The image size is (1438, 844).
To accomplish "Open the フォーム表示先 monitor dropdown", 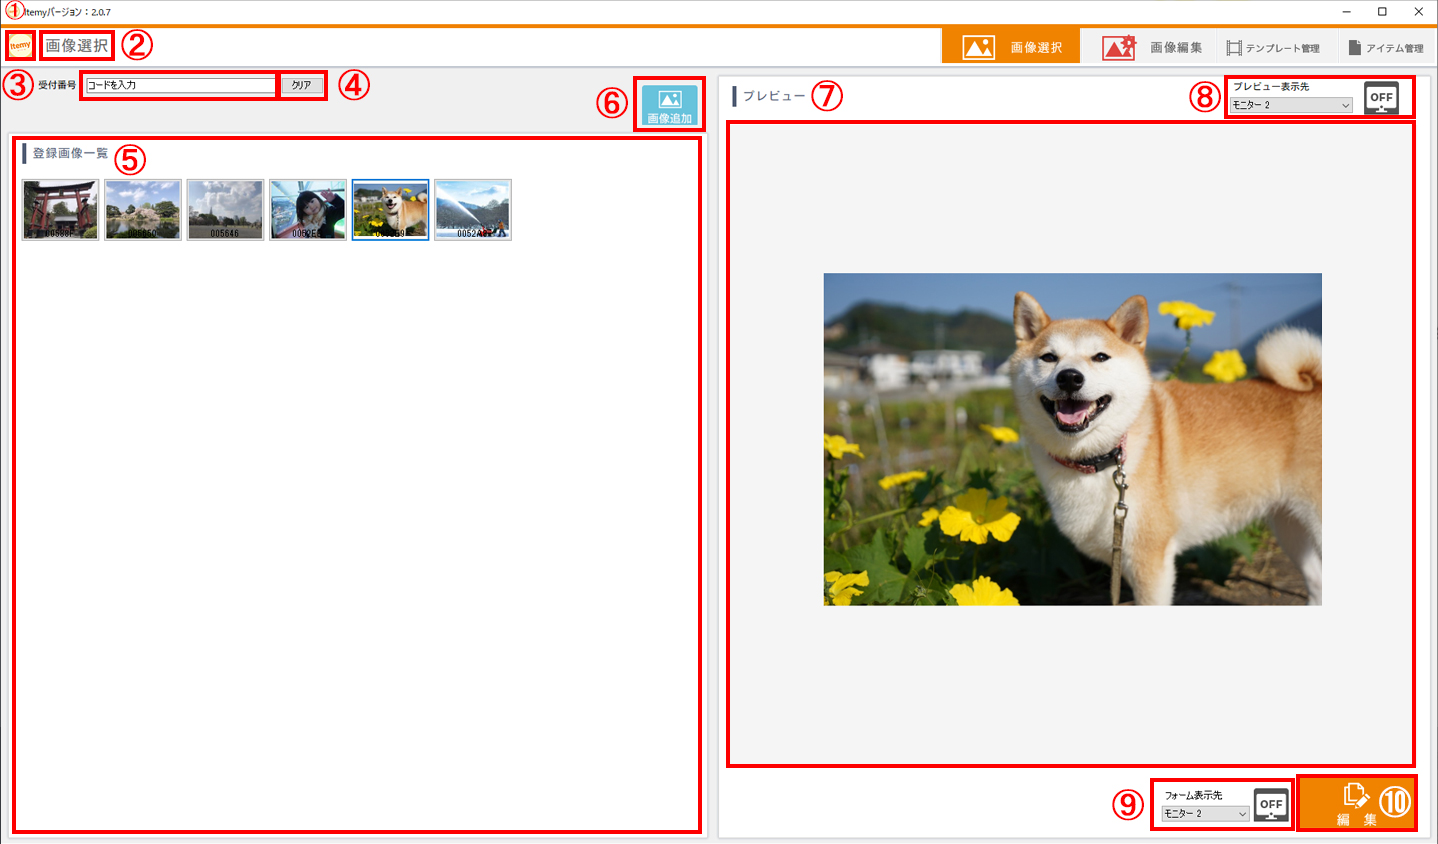I will click(x=1205, y=814).
